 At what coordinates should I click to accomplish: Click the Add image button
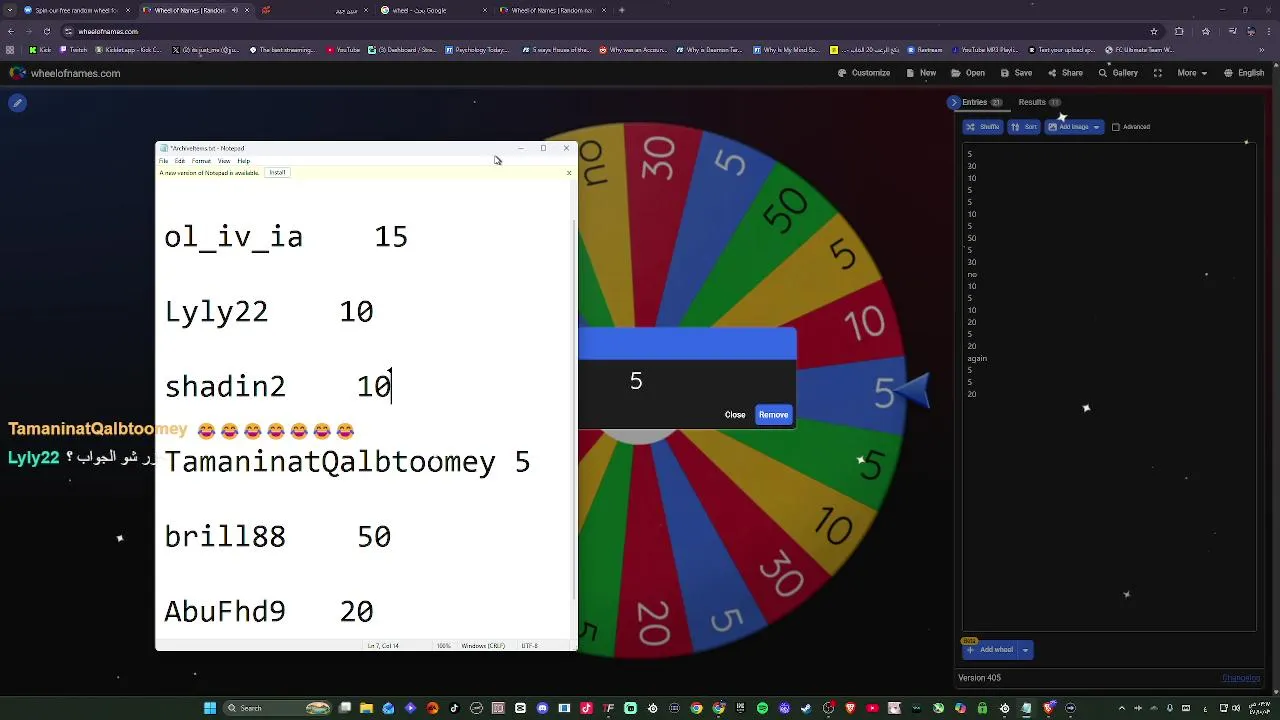tap(1067, 127)
